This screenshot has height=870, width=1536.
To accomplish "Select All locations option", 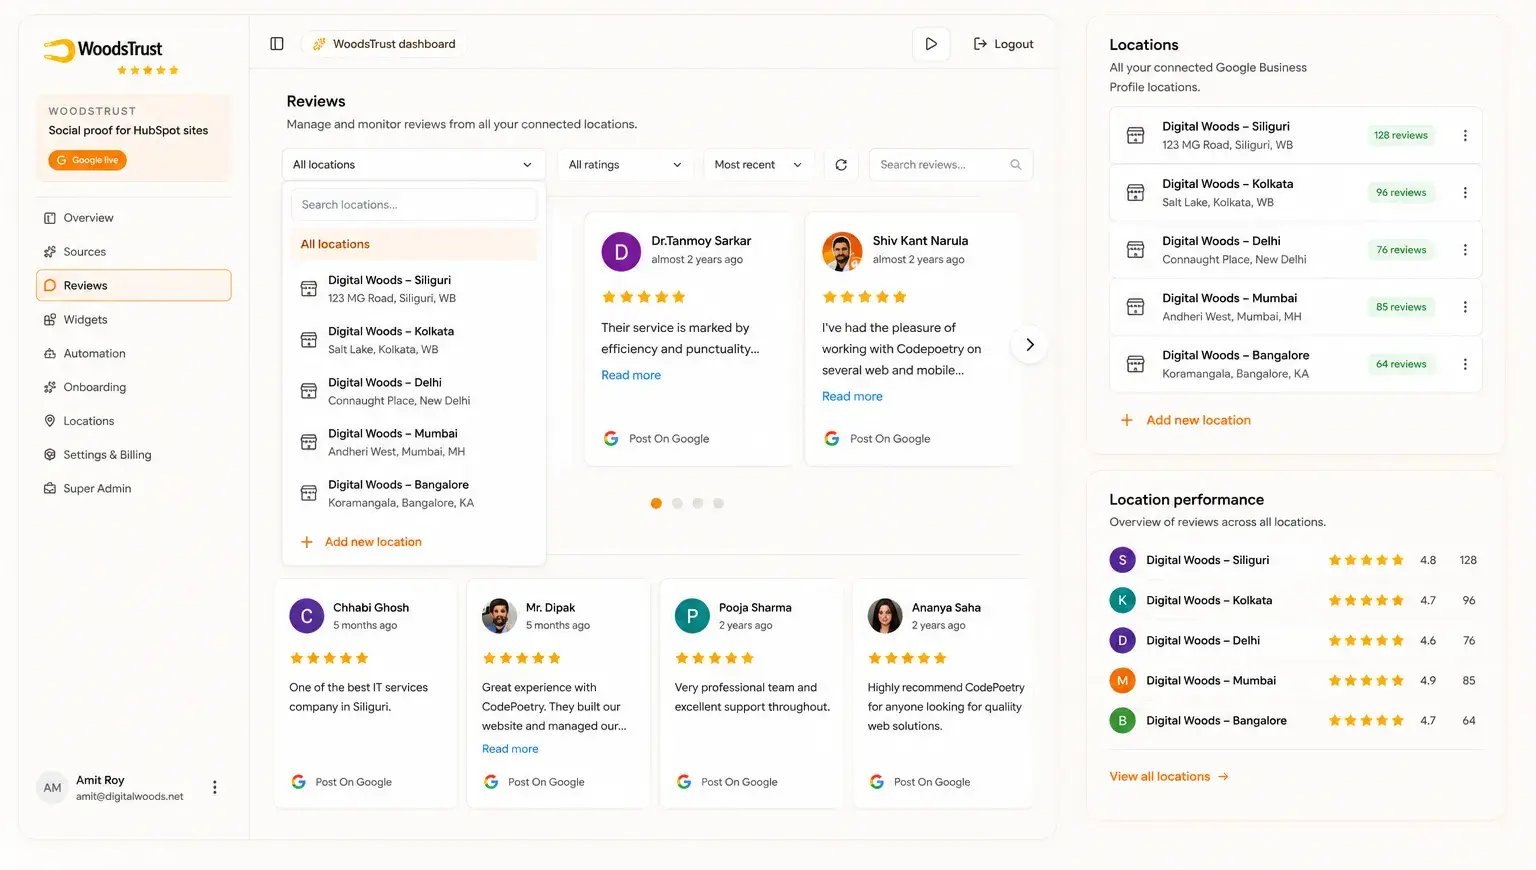I will coord(414,244).
